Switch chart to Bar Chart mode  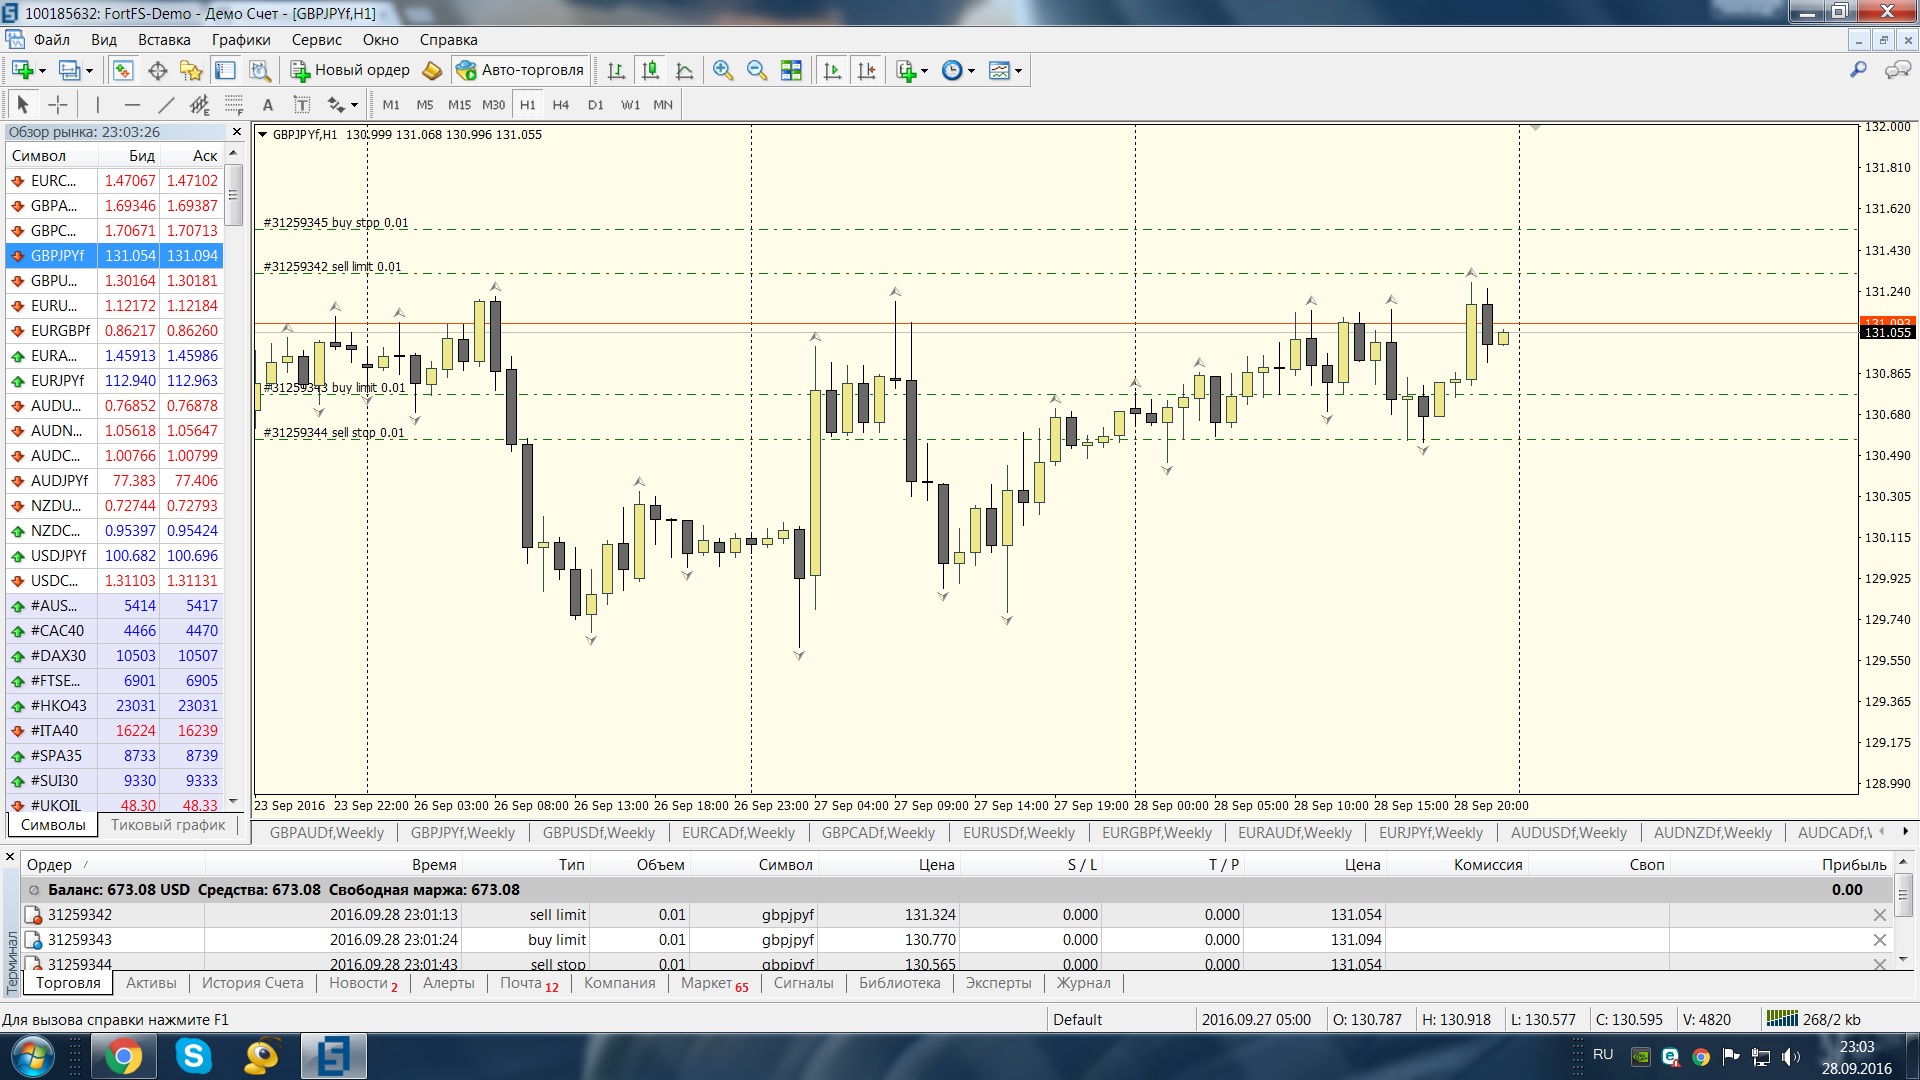coord(616,70)
